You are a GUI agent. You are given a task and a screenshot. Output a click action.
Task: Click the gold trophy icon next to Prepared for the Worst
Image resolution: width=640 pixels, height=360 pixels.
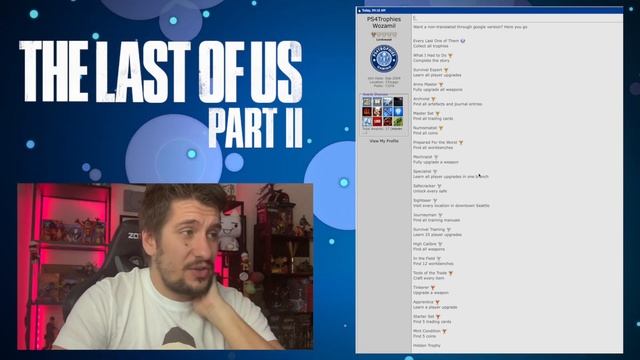[x=461, y=142]
